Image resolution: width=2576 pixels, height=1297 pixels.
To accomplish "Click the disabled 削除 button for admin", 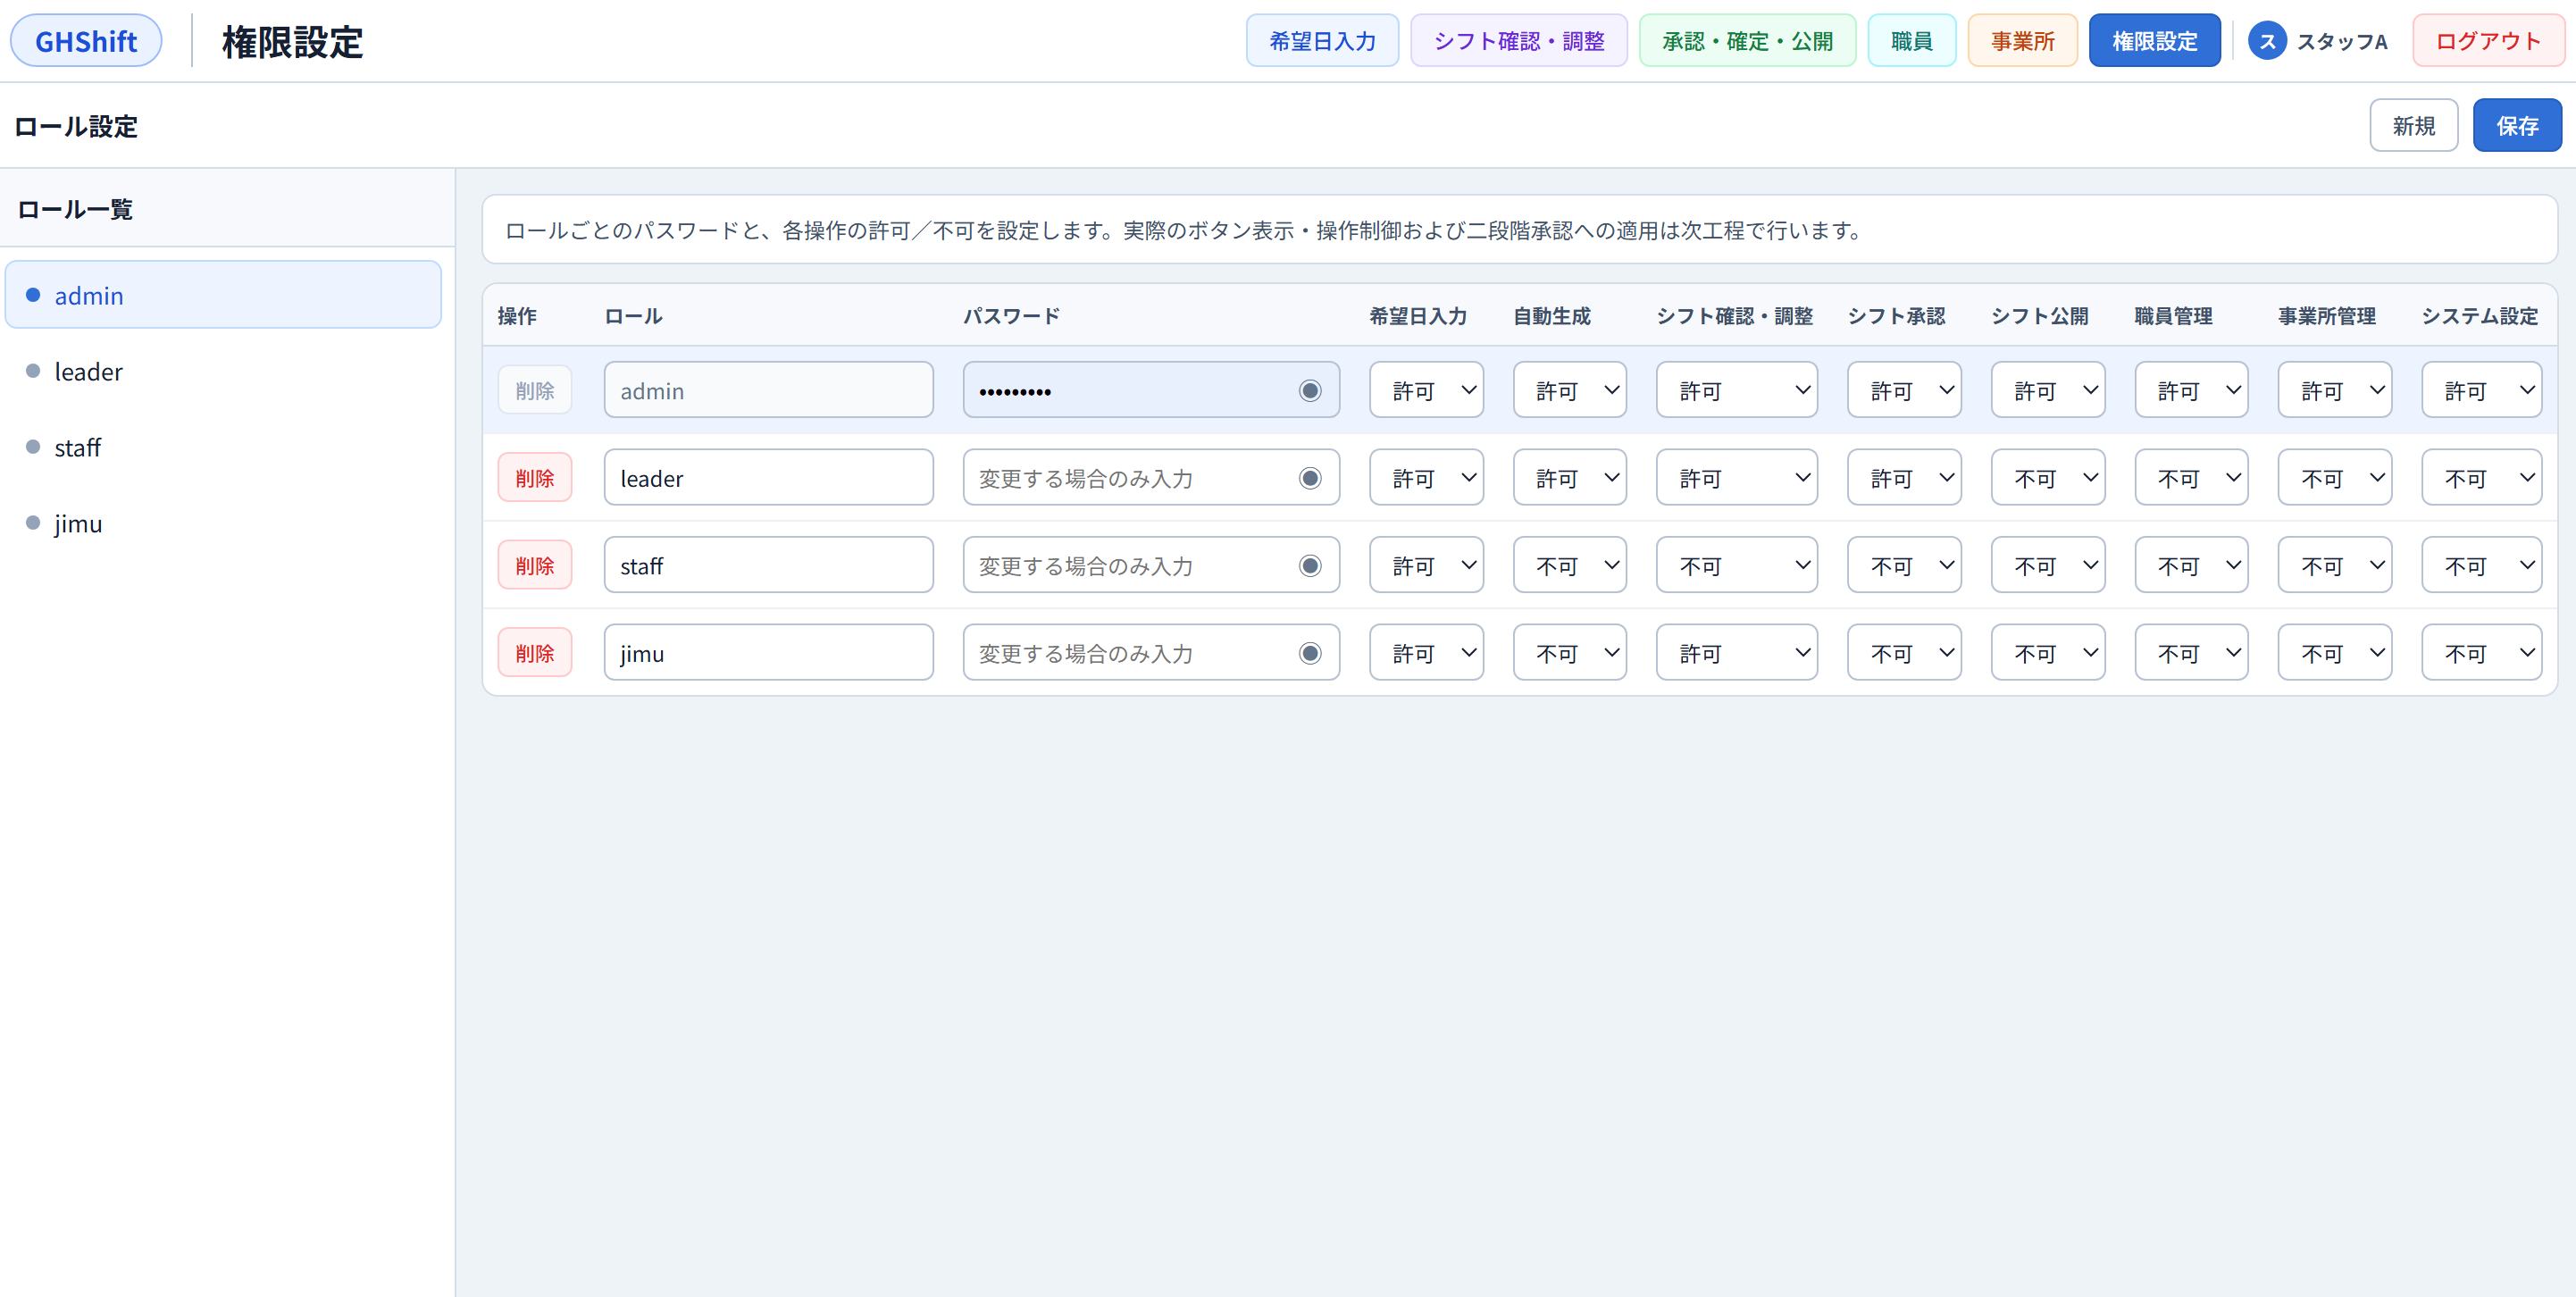I will click(535, 390).
